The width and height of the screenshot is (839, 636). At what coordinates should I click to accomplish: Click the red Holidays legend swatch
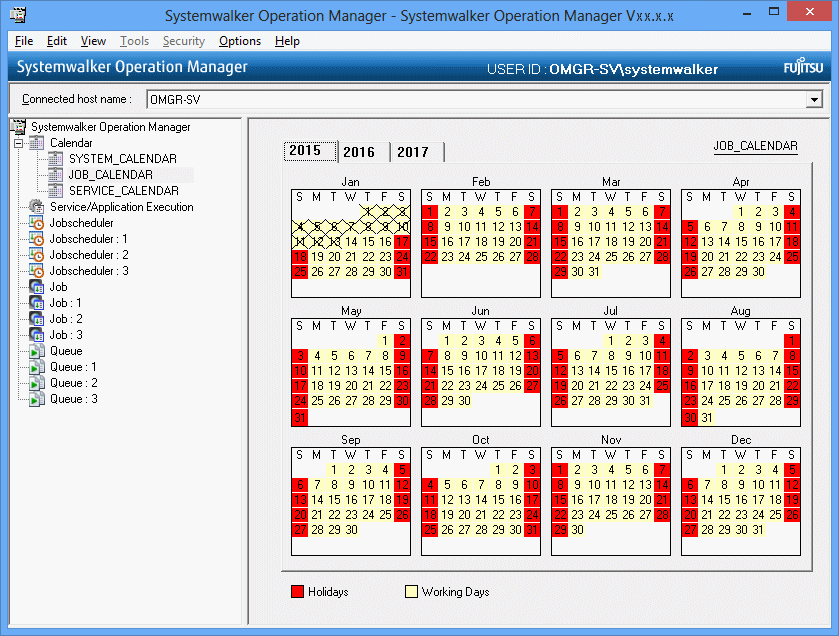[x=297, y=592]
